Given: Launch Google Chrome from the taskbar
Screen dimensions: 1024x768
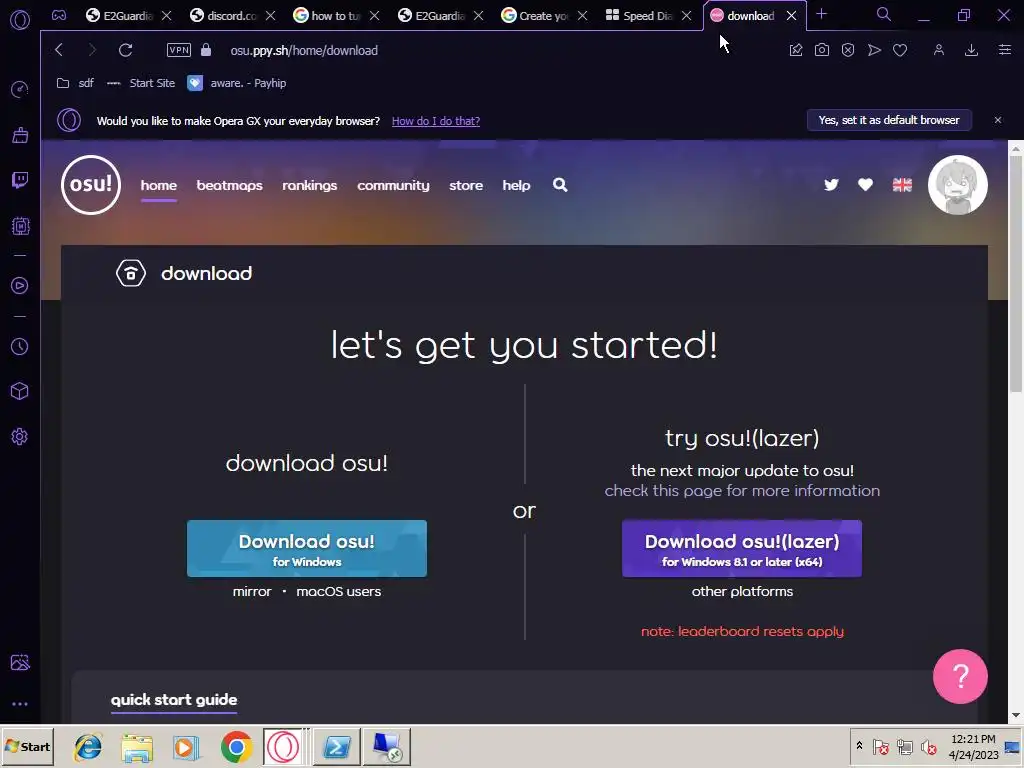Looking at the screenshot, I should [236, 747].
